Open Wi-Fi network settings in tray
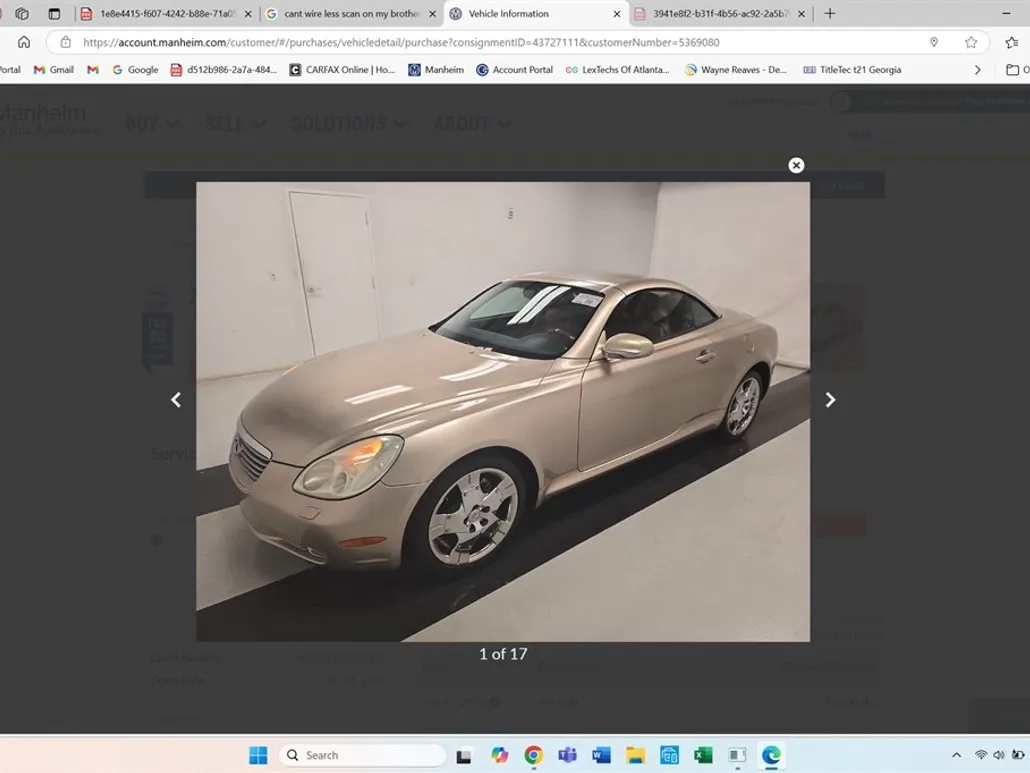The image size is (1030, 773). (x=981, y=755)
